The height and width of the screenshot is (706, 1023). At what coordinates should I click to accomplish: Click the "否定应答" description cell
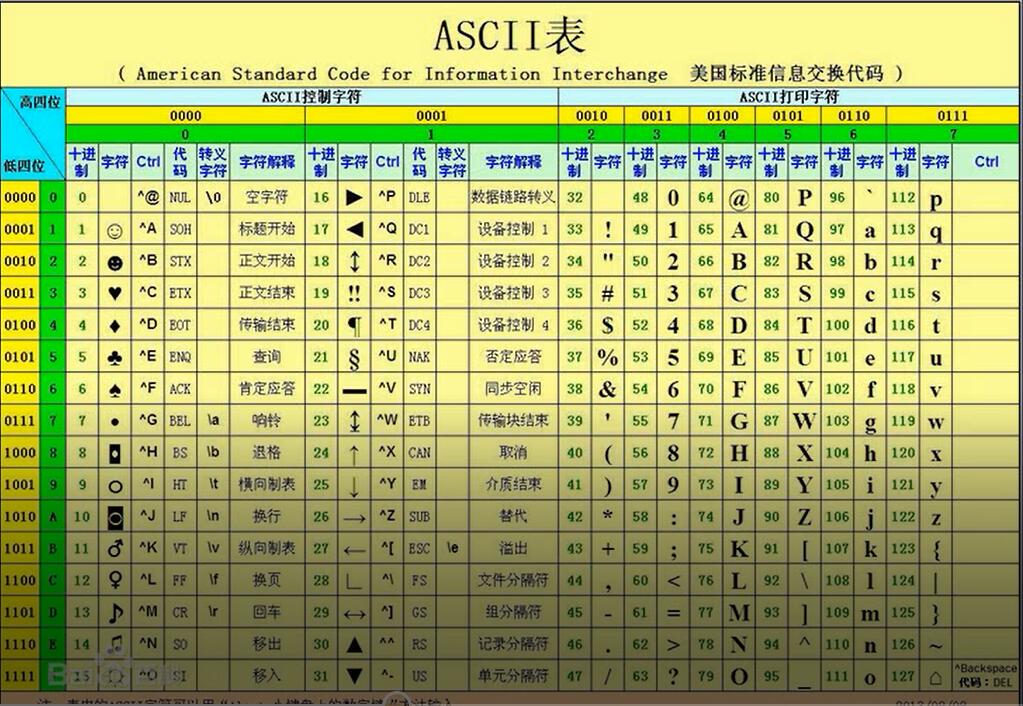pos(513,356)
